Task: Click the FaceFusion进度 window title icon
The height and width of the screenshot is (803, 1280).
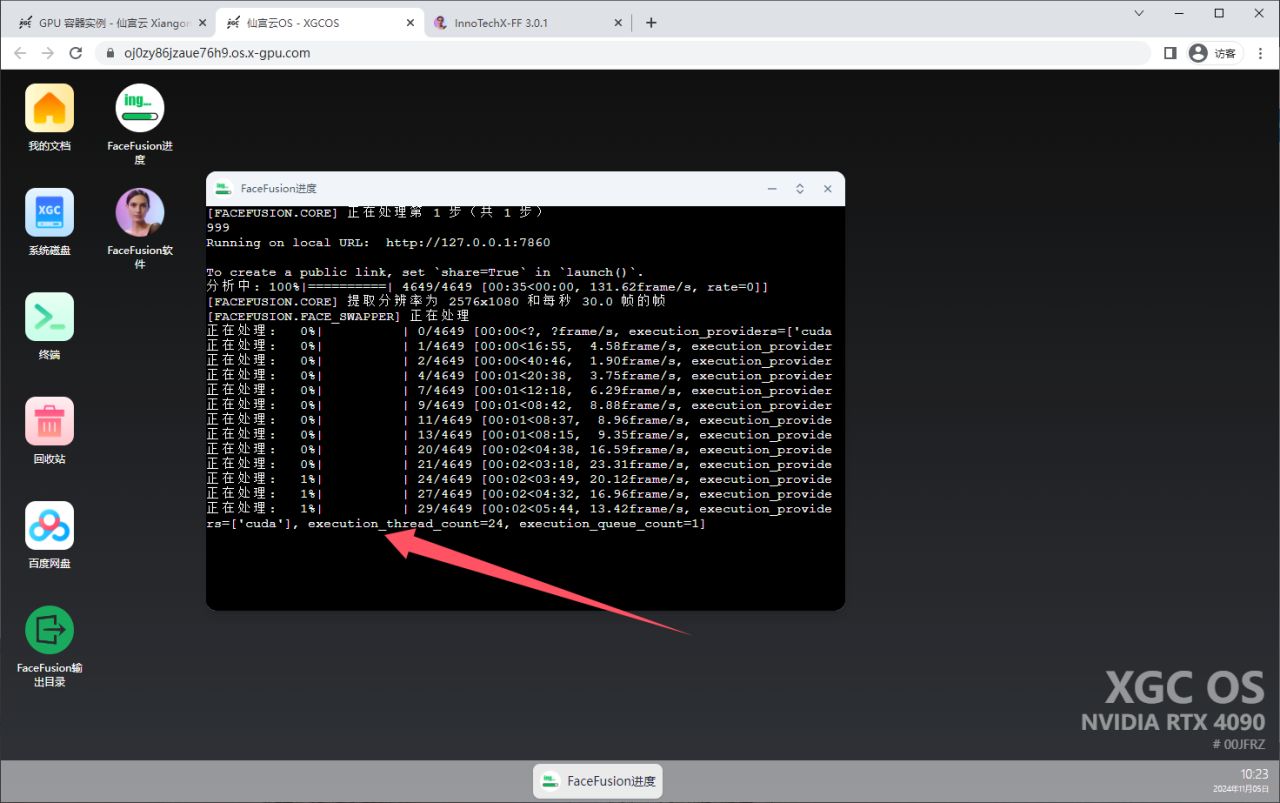Action: (224, 188)
